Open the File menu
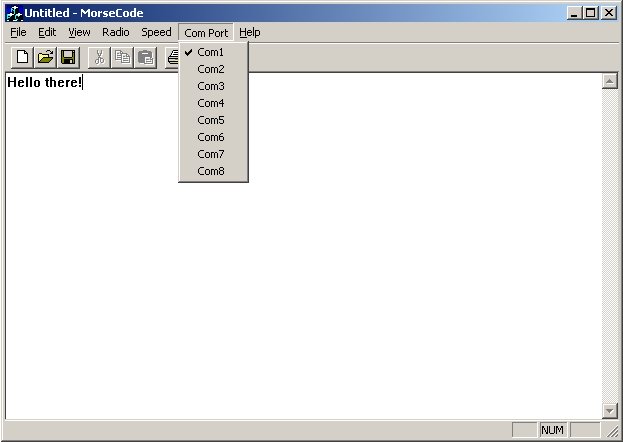This screenshot has height=442, width=623. [x=18, y=32]
